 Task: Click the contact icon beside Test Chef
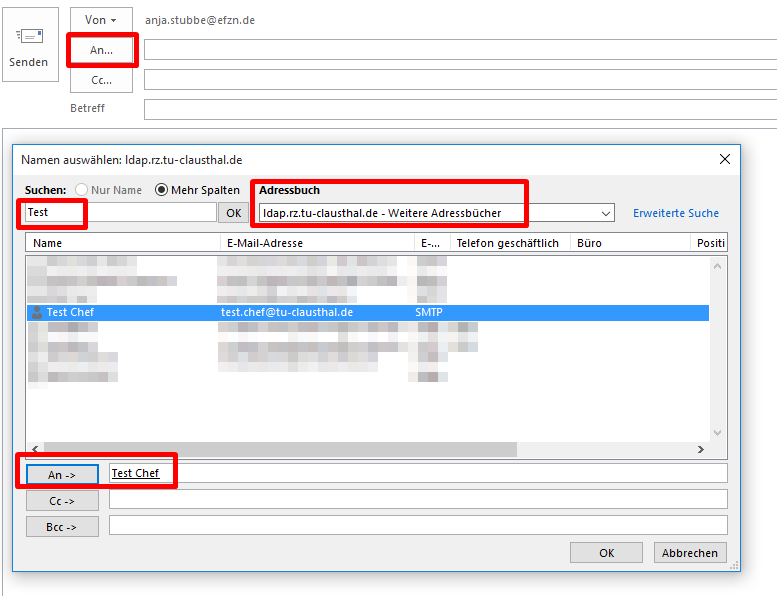[x=37, y=312]
